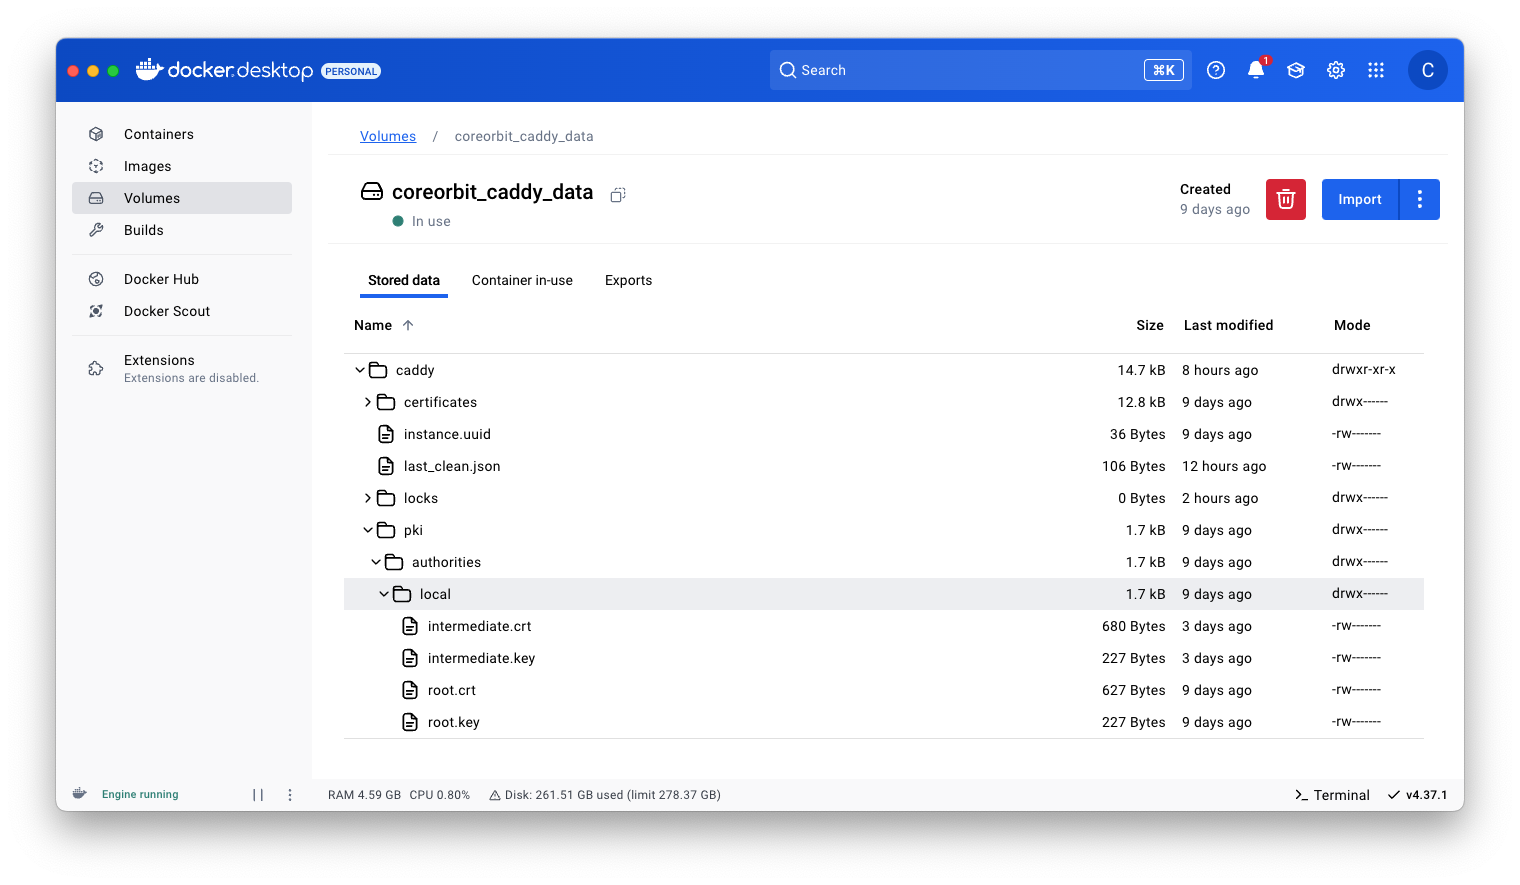Image resolution: width=1520 pixels, height=885 pixels.
Task: Open Docker Hub from sidebar
Action: click(182, 279)
